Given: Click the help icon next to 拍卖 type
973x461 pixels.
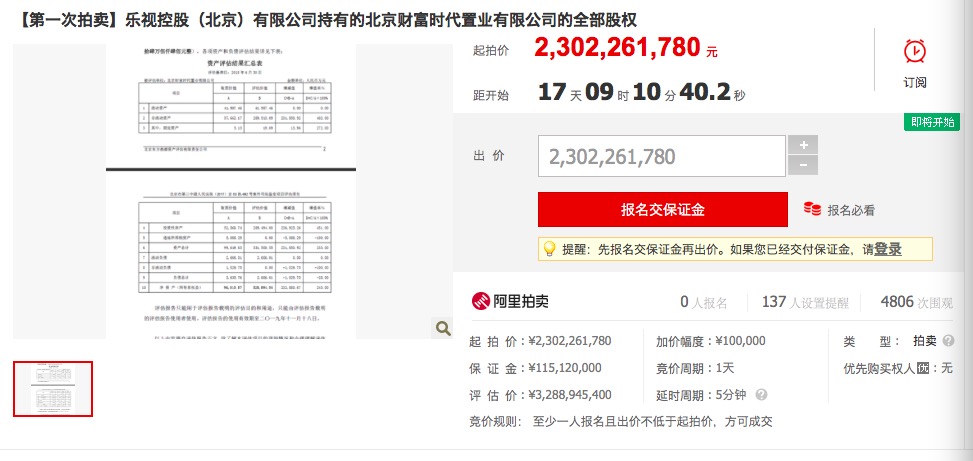Looking at the screenshot, I should point(948,341).
